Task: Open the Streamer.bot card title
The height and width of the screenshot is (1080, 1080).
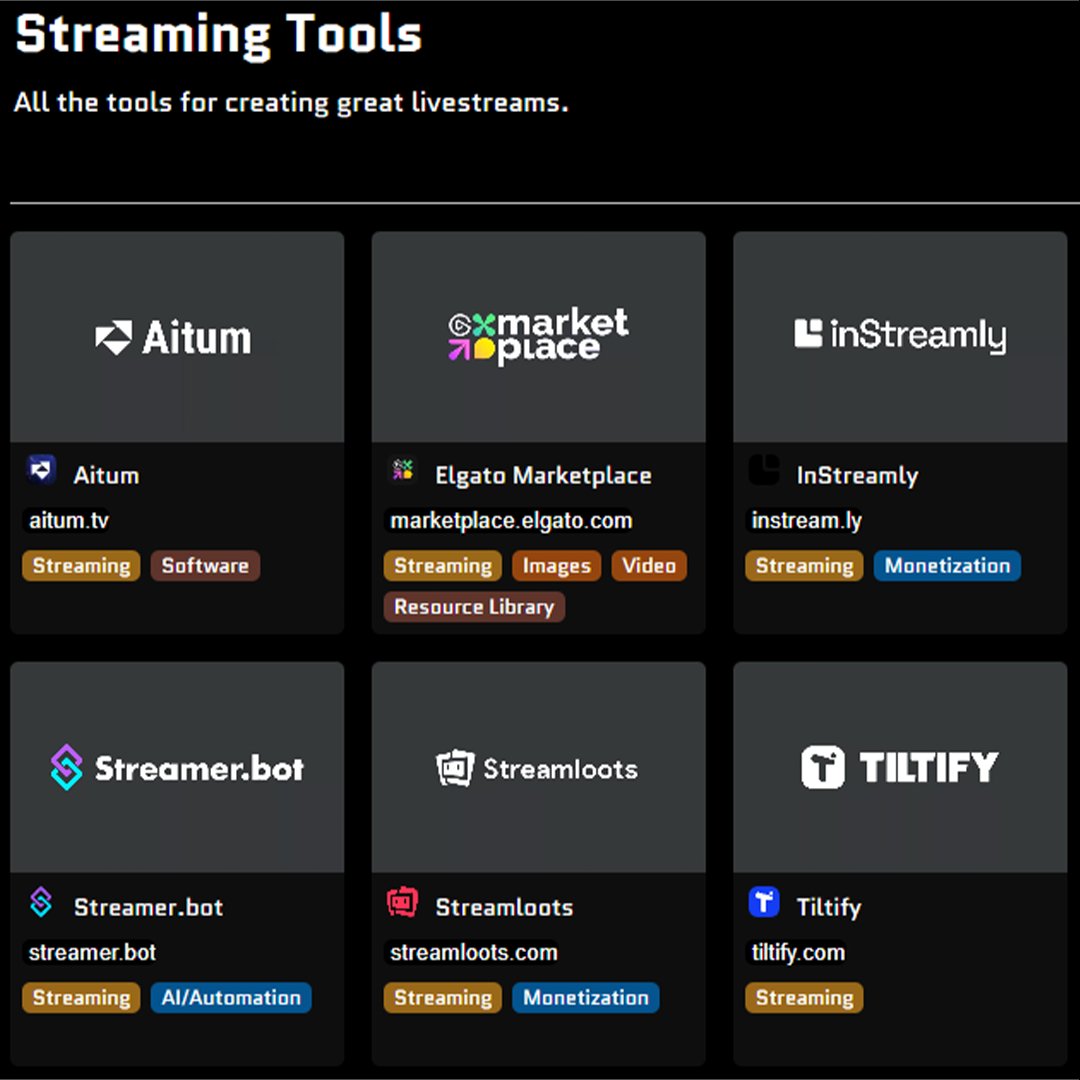Action: tap(148, 907)
